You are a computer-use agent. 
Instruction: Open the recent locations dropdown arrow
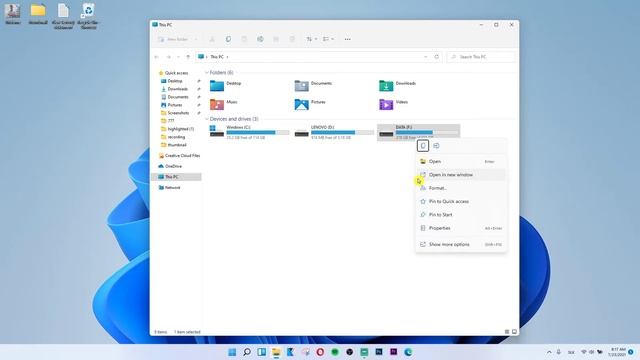178,57
